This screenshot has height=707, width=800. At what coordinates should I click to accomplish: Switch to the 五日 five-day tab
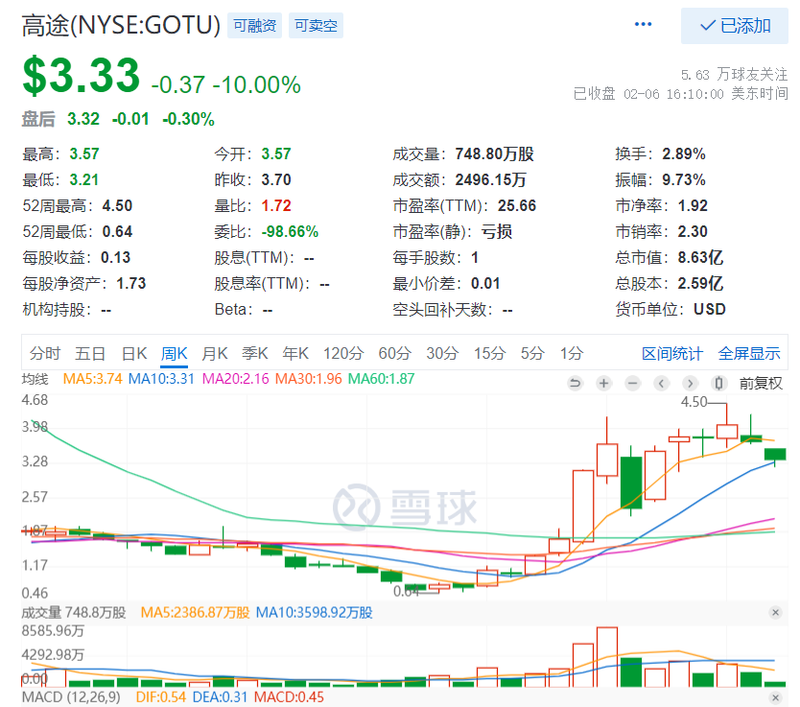(90, 353)
